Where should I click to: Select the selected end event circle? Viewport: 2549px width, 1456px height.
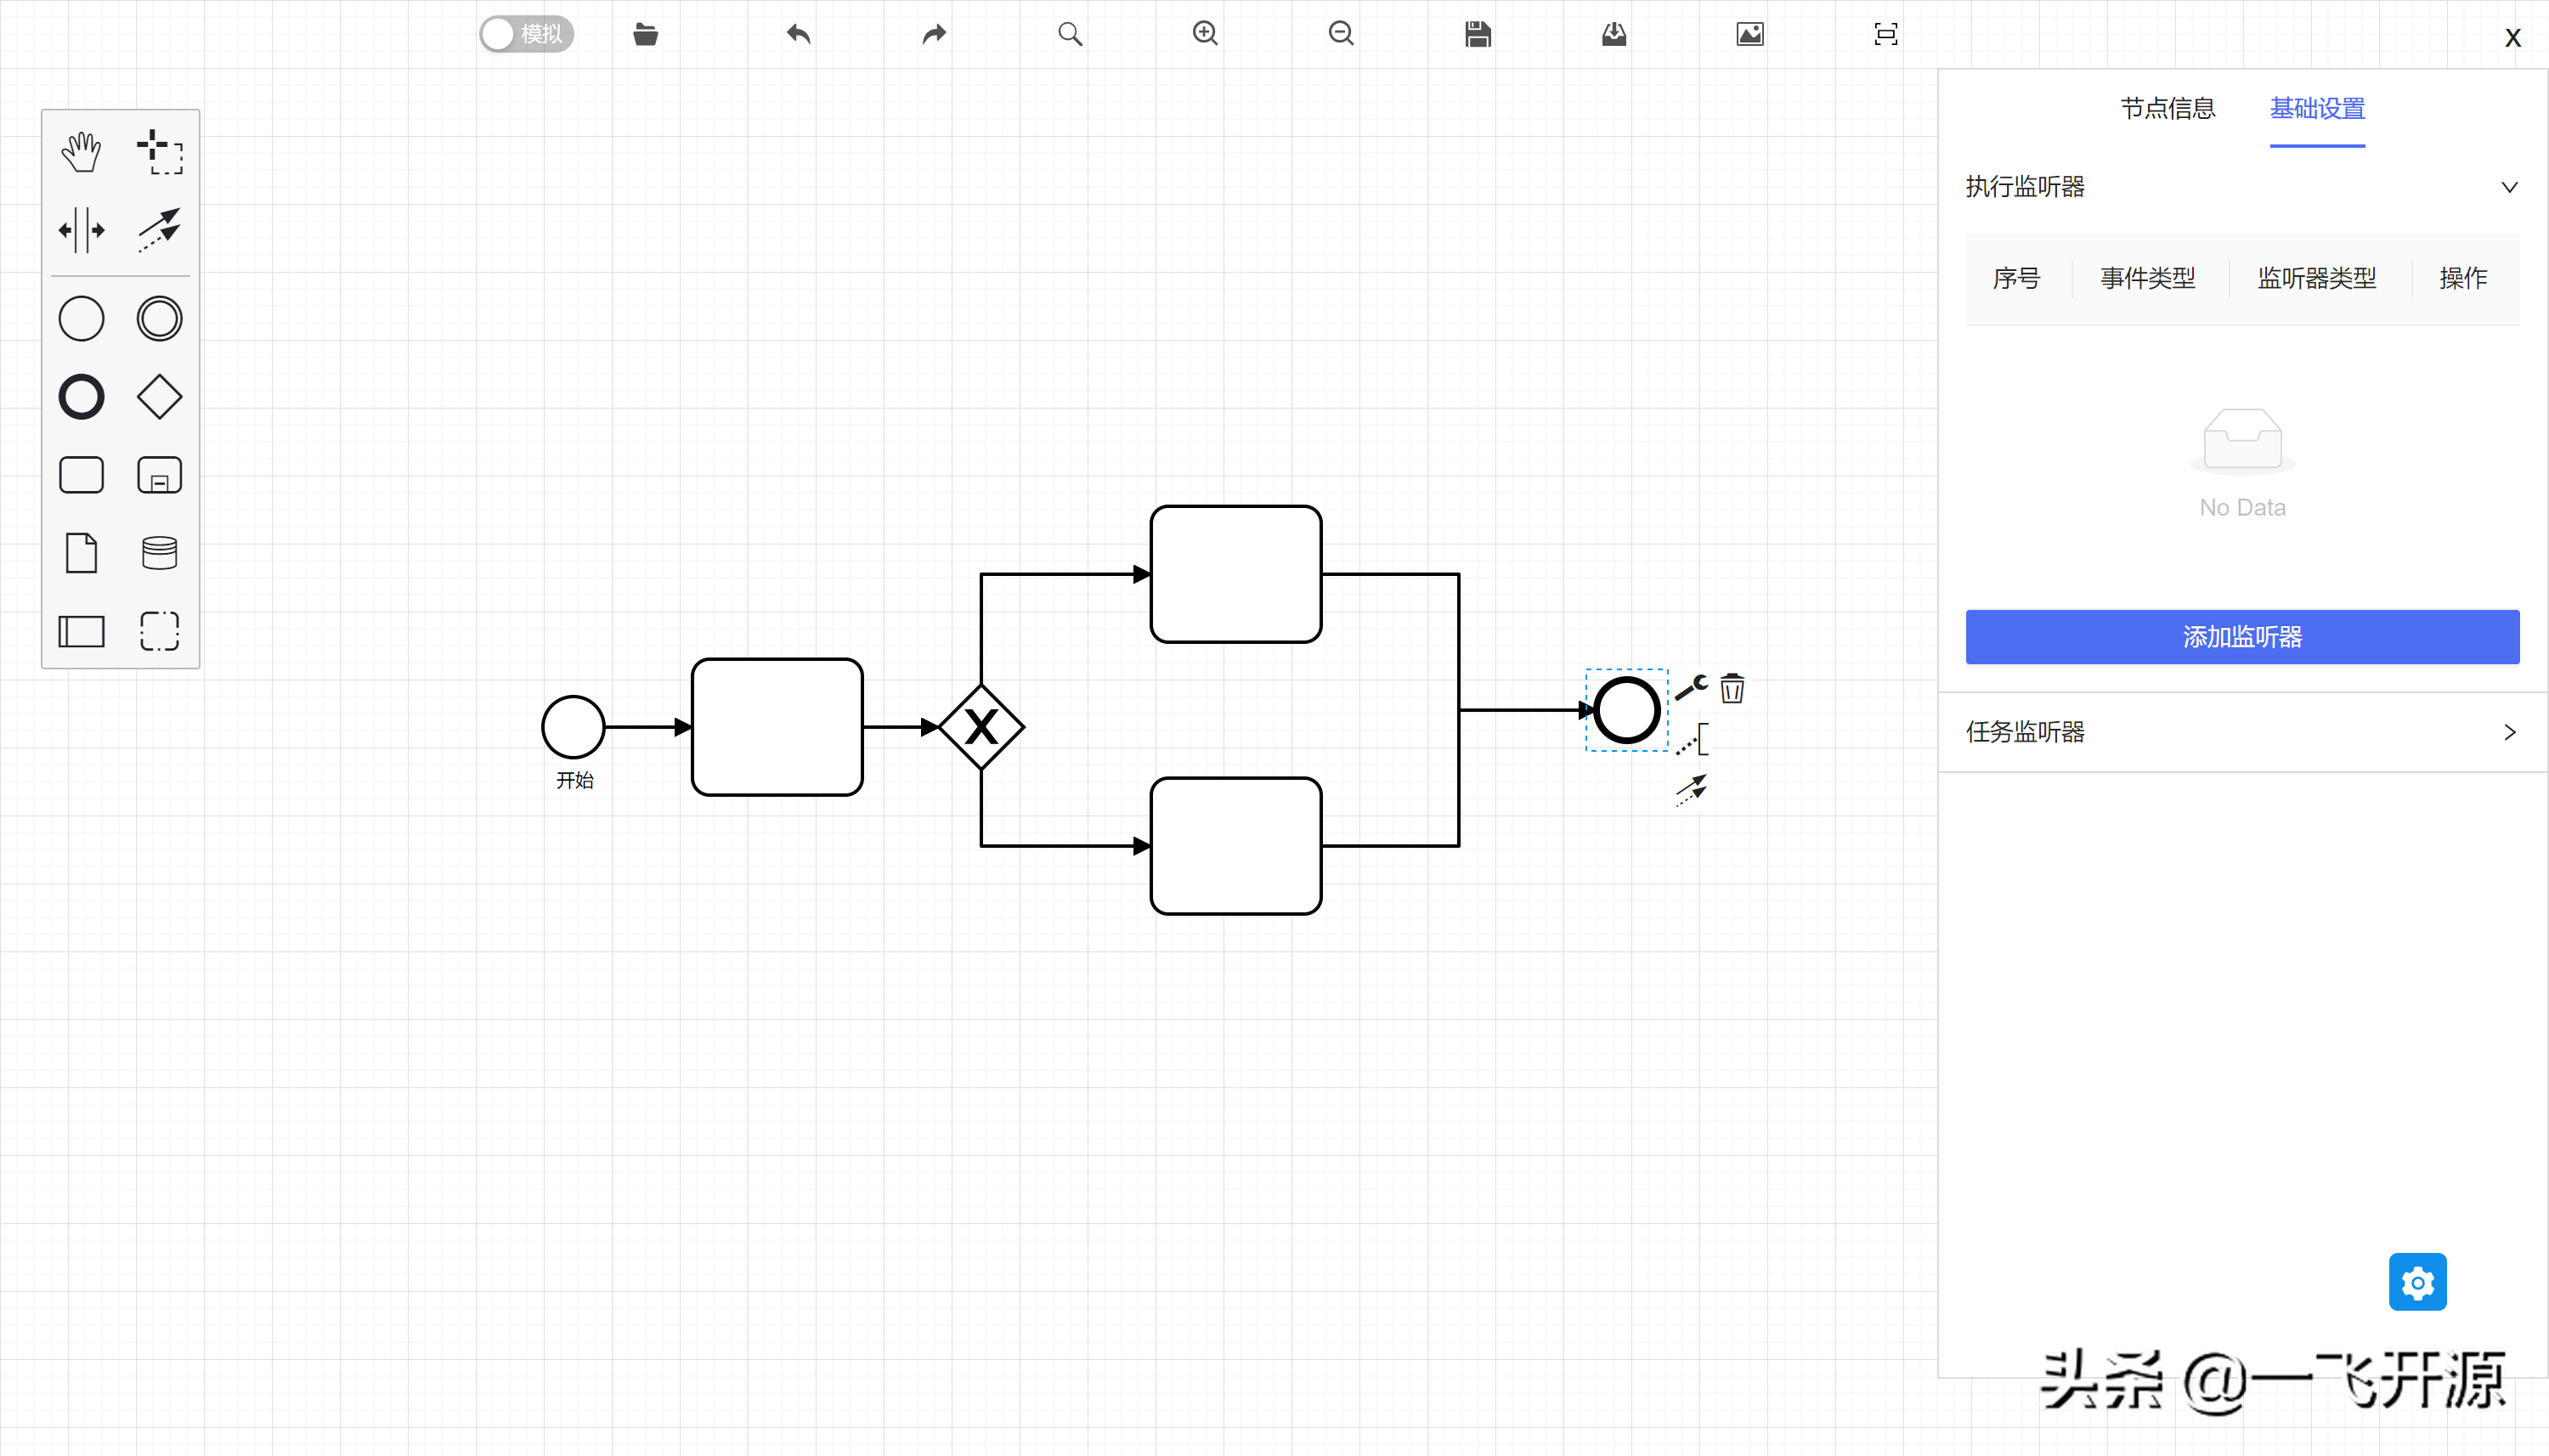coord(1627,710)
